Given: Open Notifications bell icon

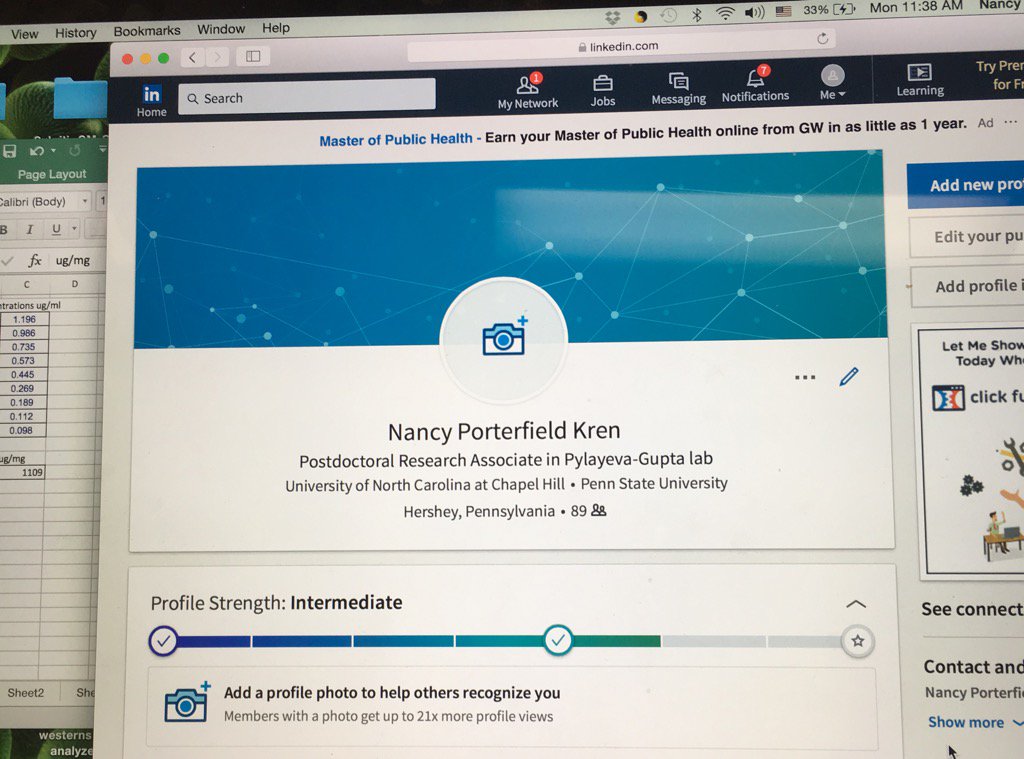Looking at the screenshot, I should [x=756, y=84].
